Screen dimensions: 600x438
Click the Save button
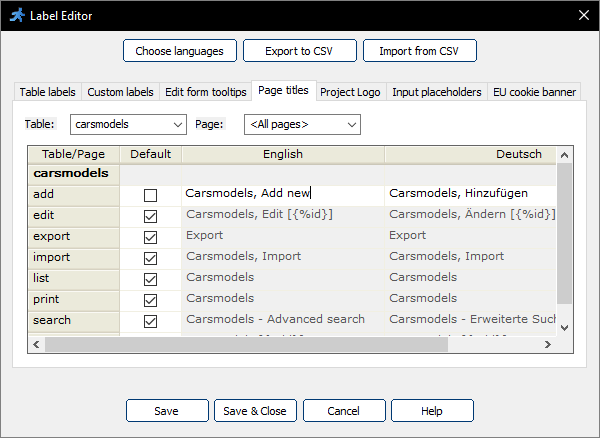click(x=167, y=410)
